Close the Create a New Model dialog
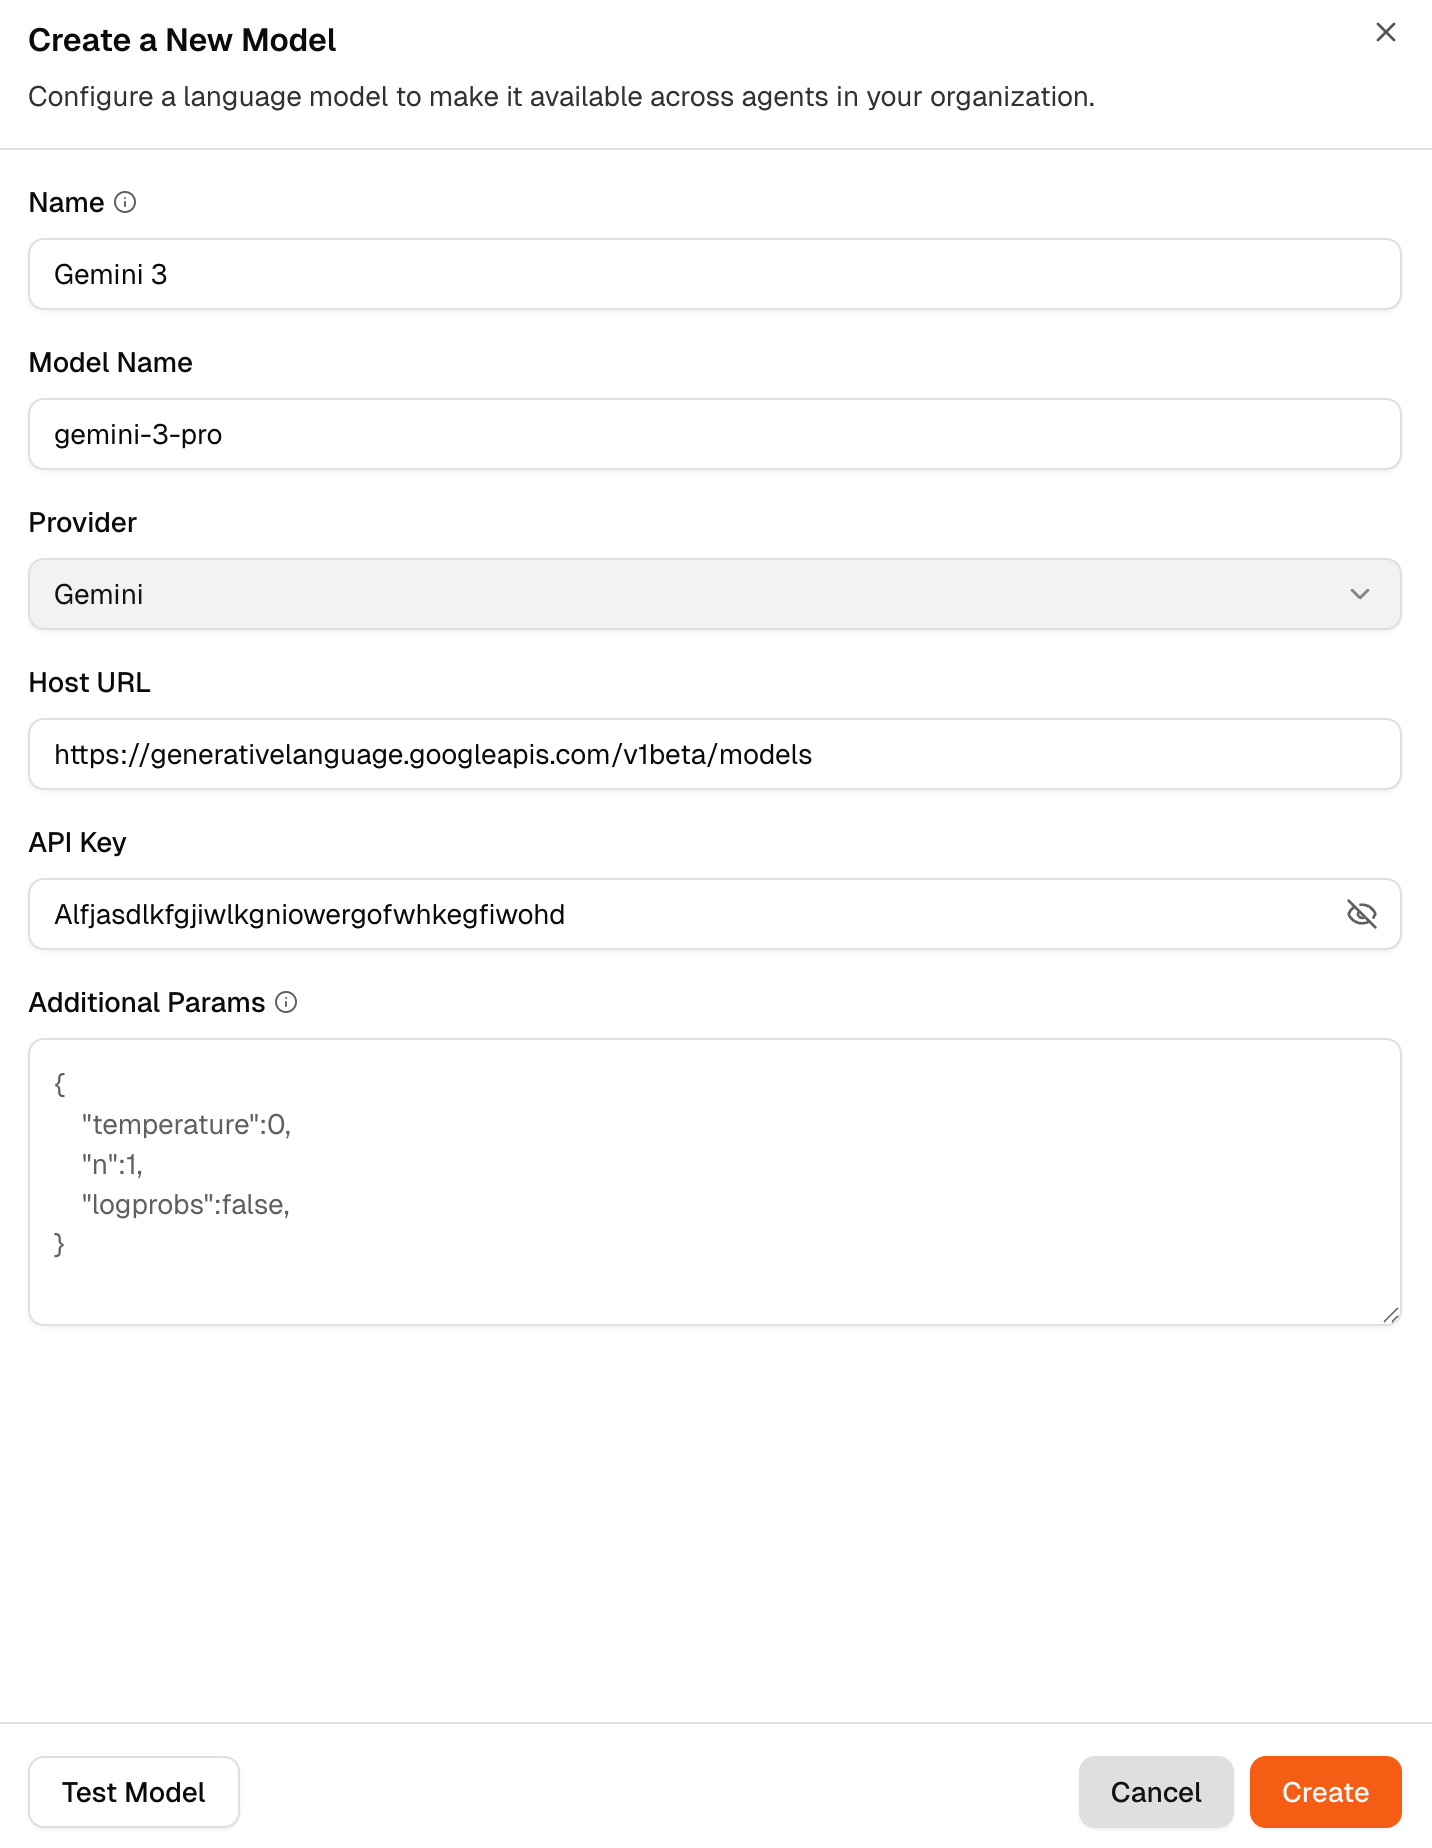1432x1848 pixels. [x=1385, y=32]
